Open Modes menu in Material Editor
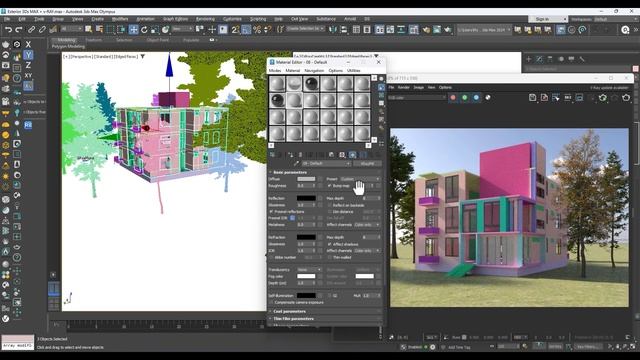 pyautogui.click(x=275, y=71)
